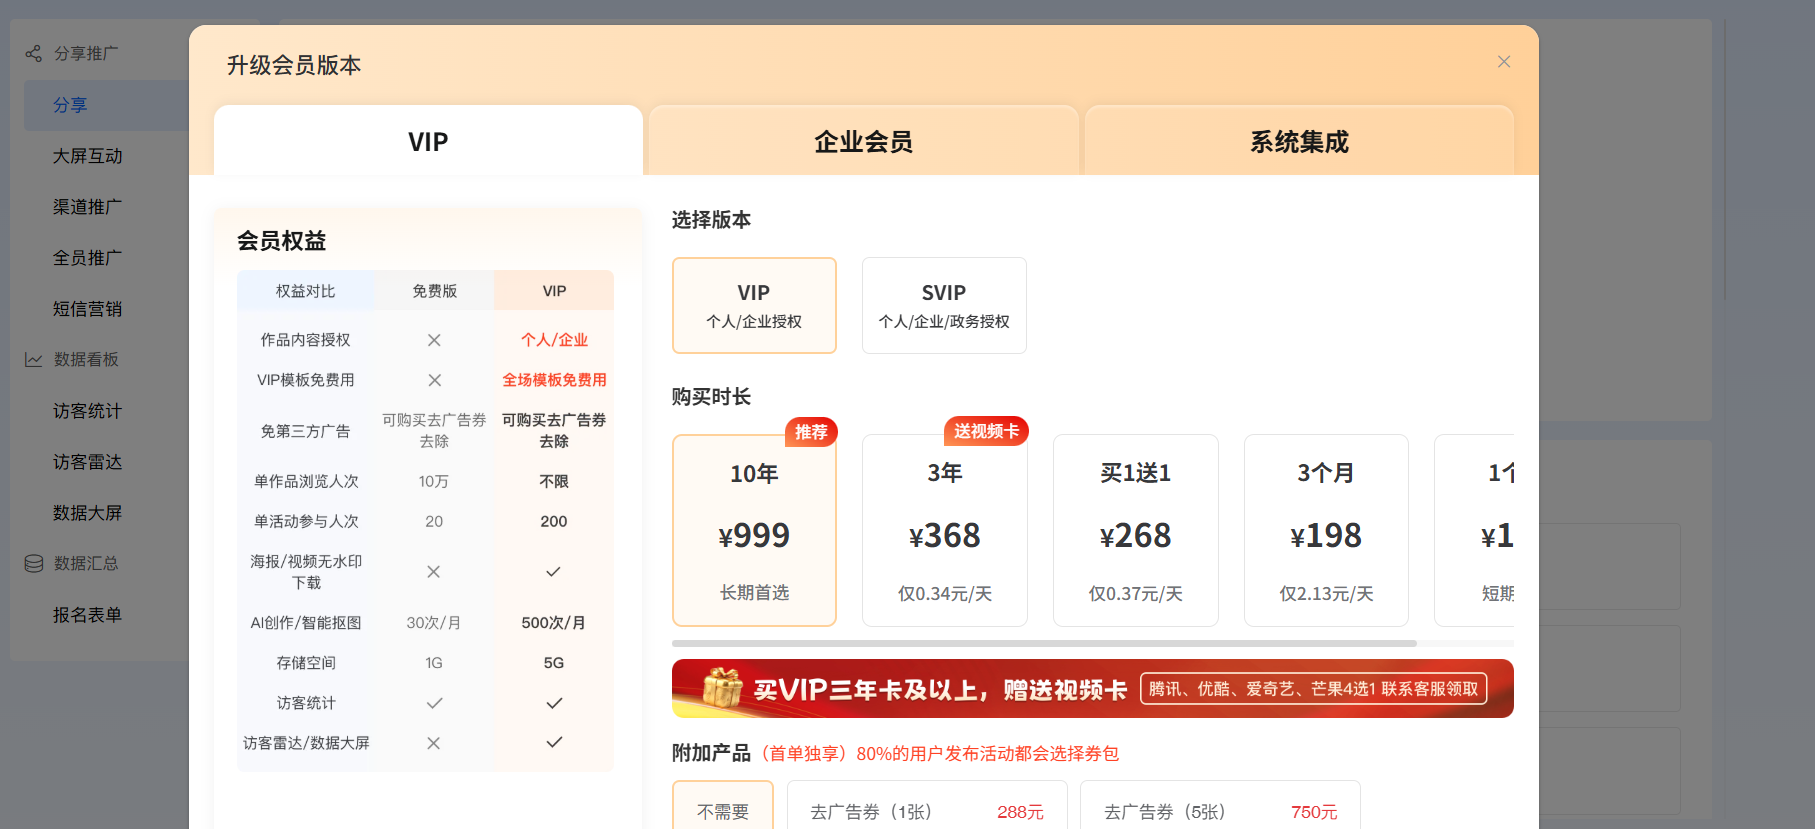Switch to the 企业会员 tab

coord(863,142)
